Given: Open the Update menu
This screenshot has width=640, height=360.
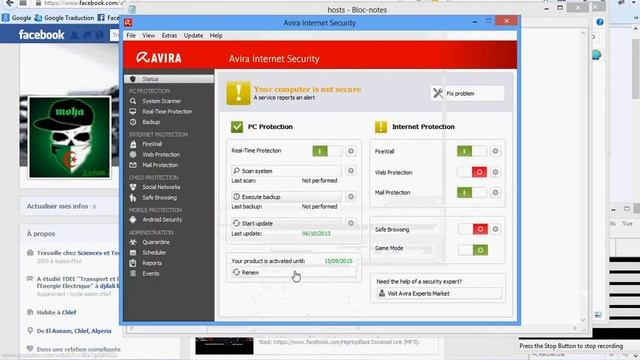Looking at the screenshot, I should [193, 36].
